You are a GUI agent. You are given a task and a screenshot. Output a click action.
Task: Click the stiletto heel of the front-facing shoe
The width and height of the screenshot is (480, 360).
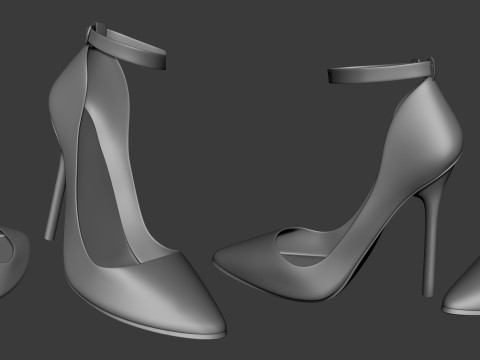[55, 197]
